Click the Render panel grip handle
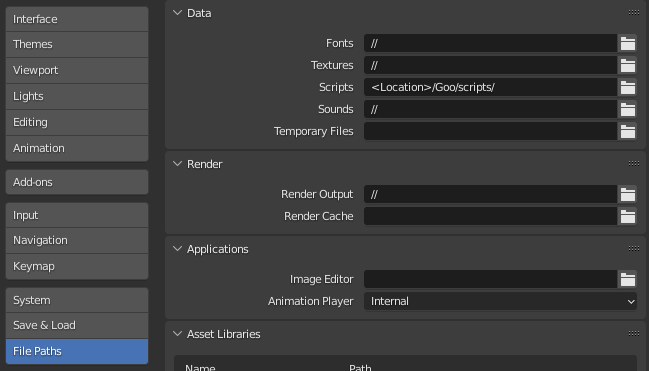 pyautogui.click(x=634, y=164)
